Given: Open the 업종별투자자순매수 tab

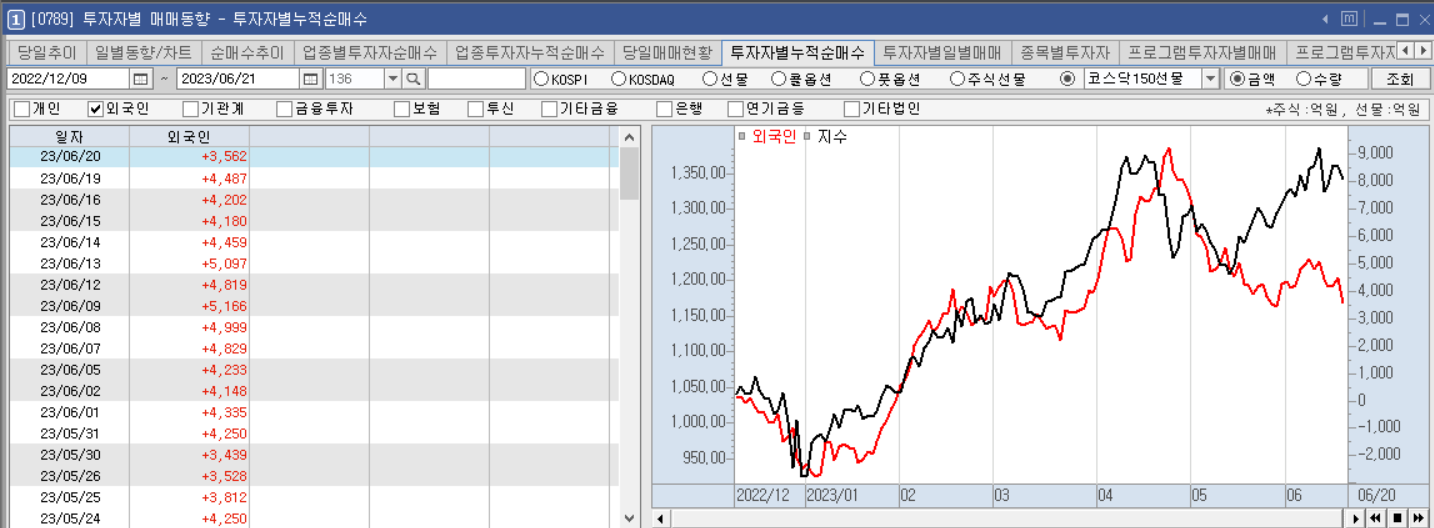Looking at the screenshot, I should tap(370, 52).
